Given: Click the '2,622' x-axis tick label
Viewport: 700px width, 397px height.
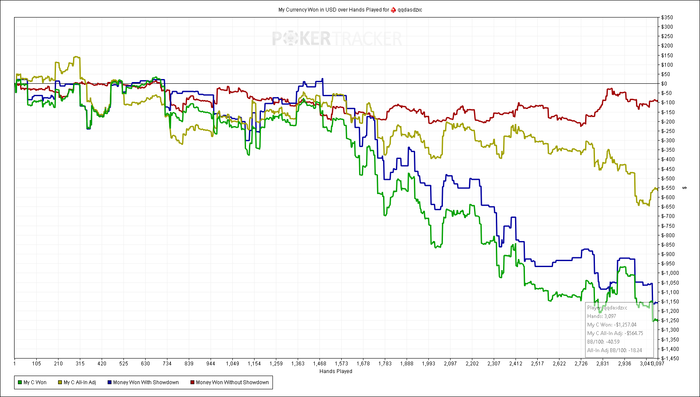Looking at the screenshot, I should pos(559,364).
